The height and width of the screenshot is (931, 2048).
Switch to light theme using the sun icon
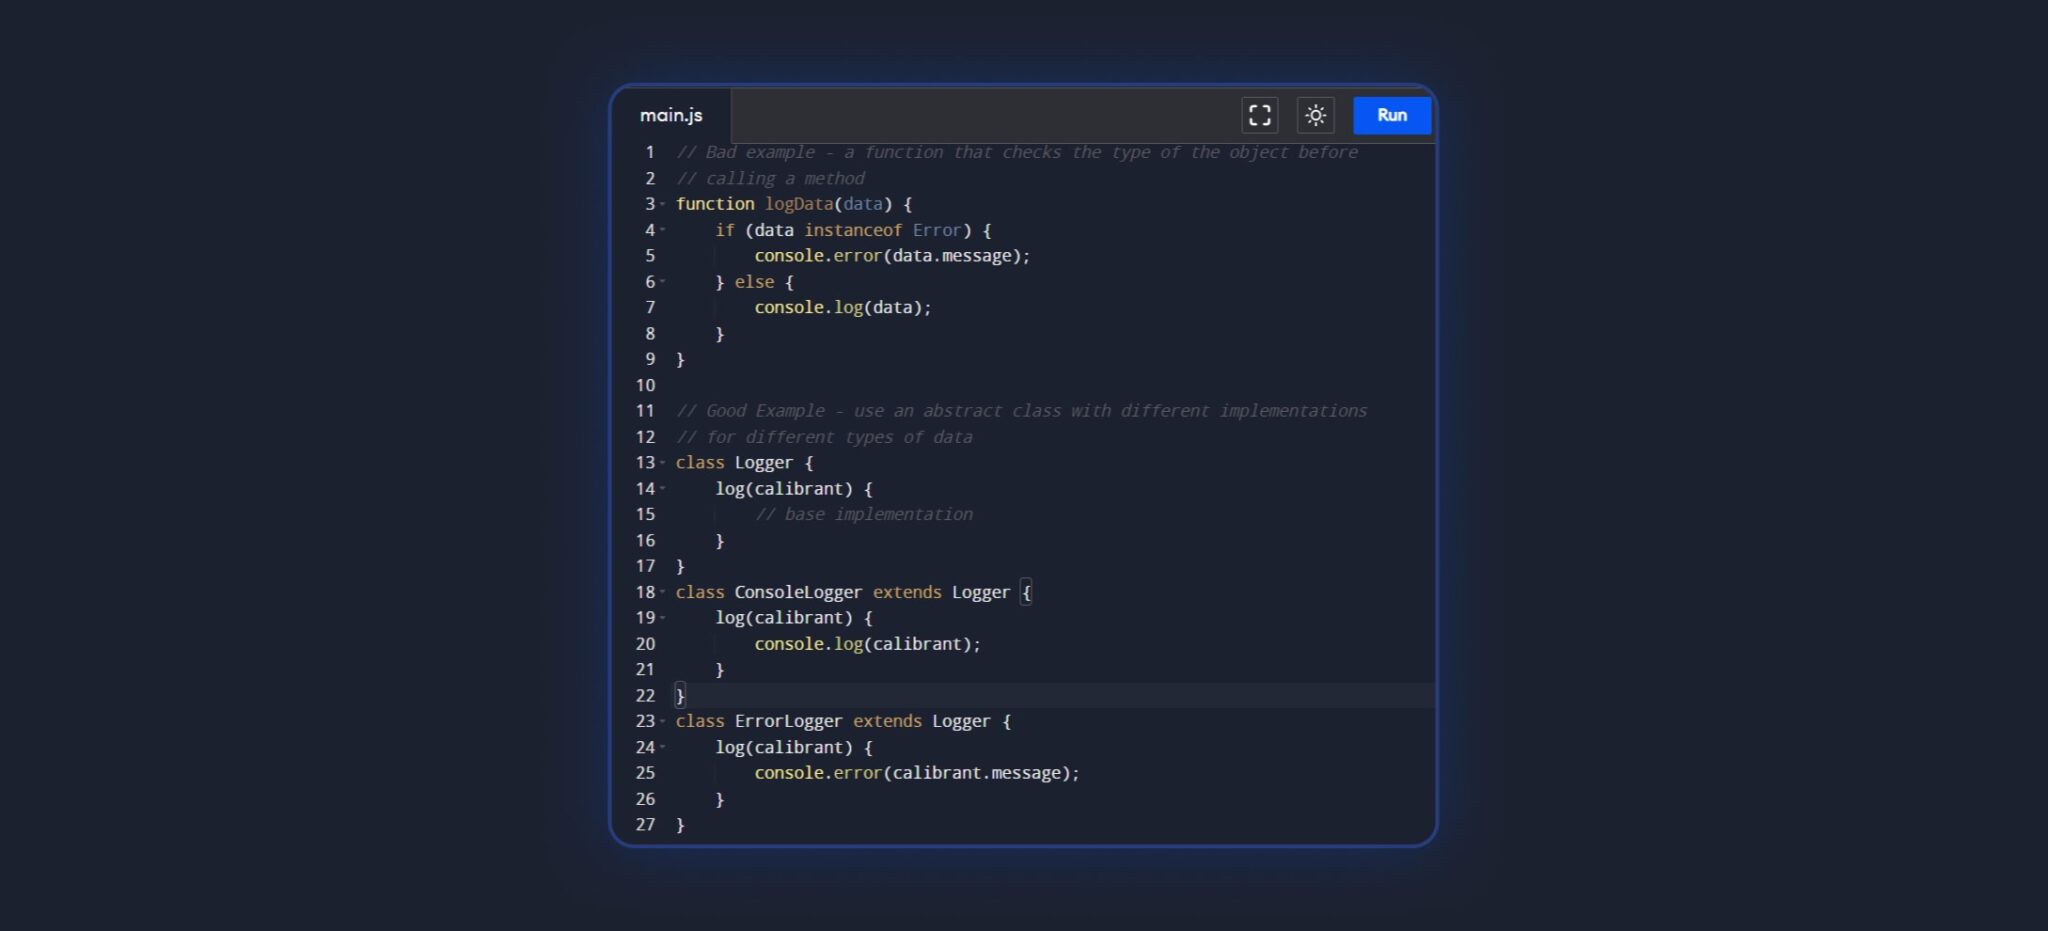(1316, 115)
